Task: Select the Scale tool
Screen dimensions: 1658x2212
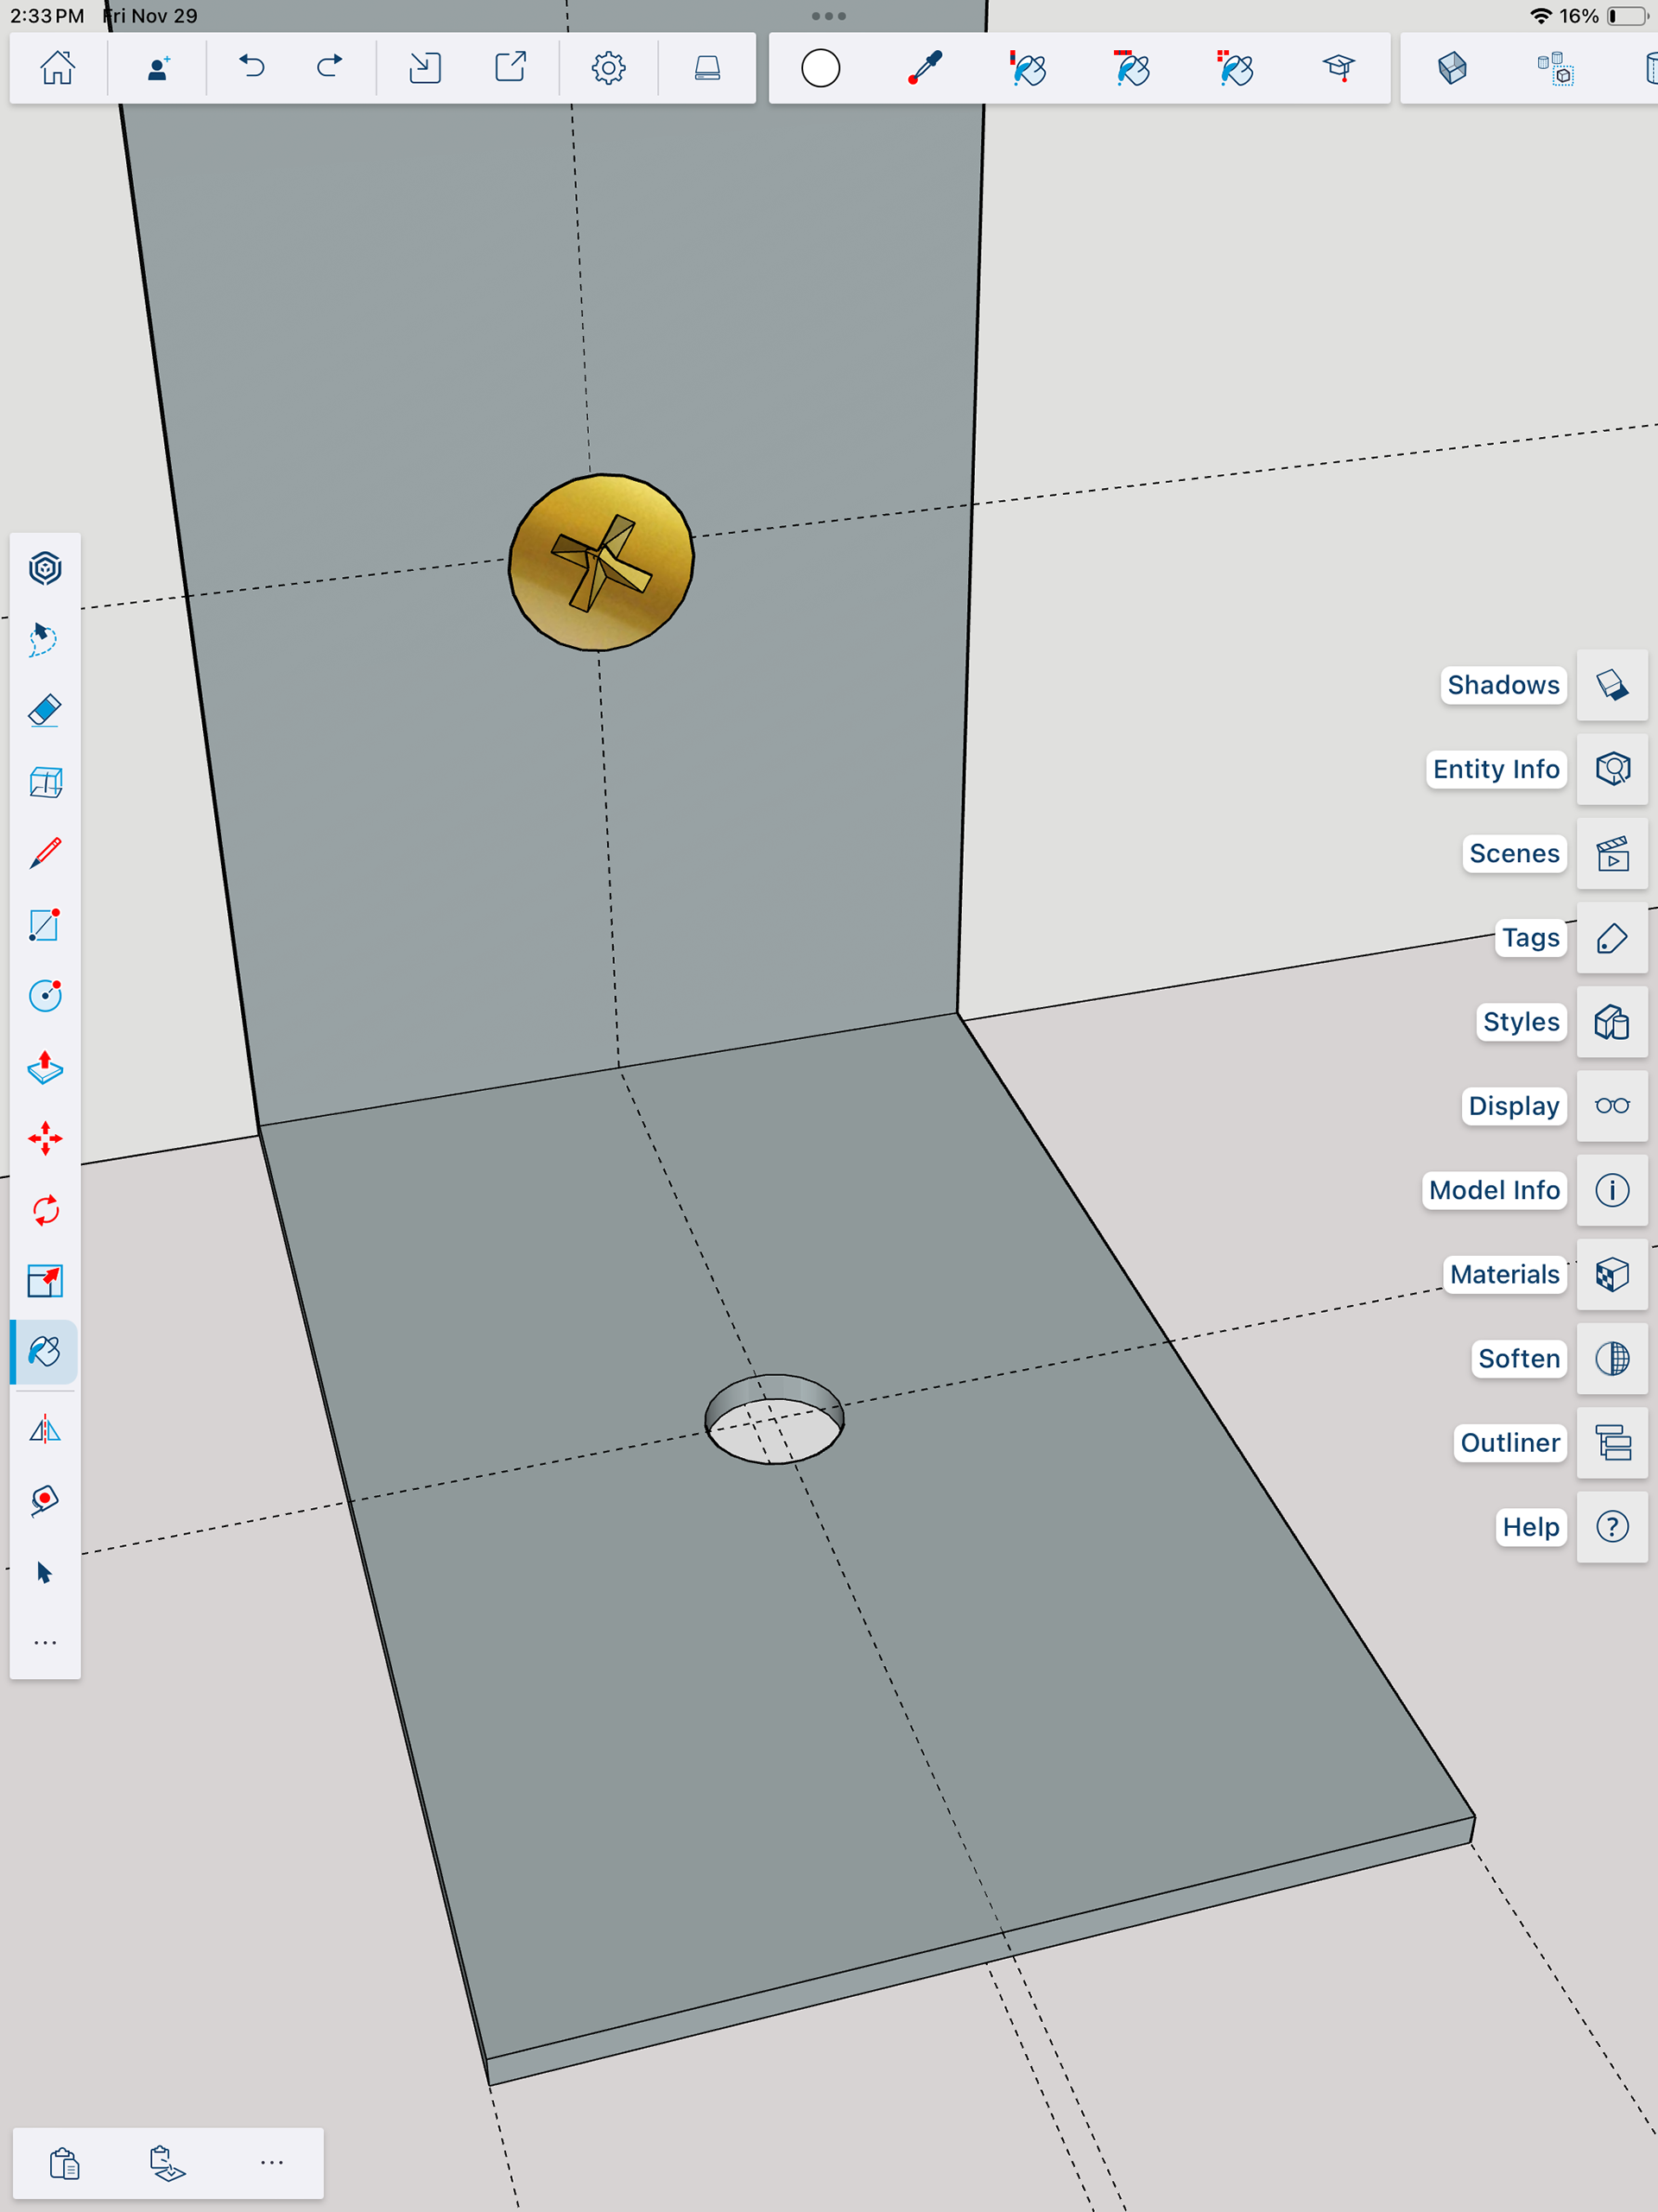Action: point(45,1281)
